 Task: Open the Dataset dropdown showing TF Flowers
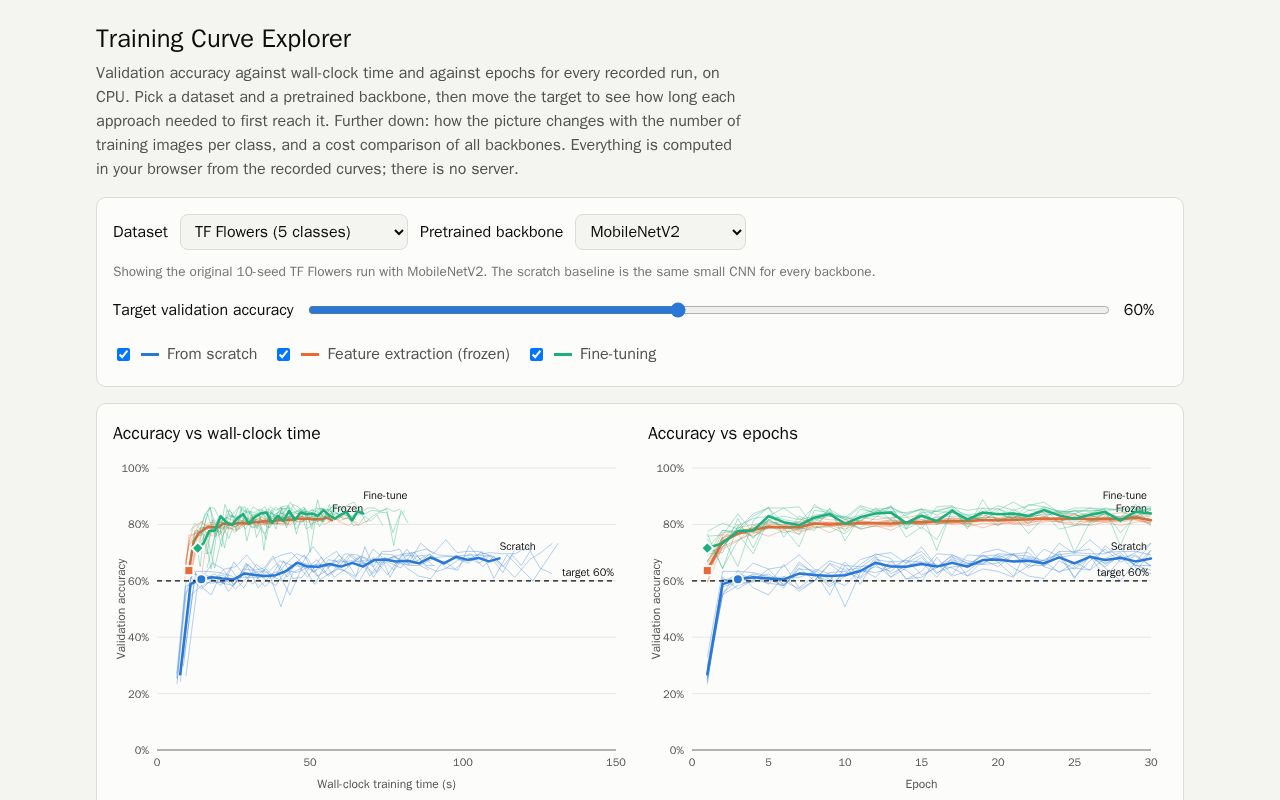294,232
